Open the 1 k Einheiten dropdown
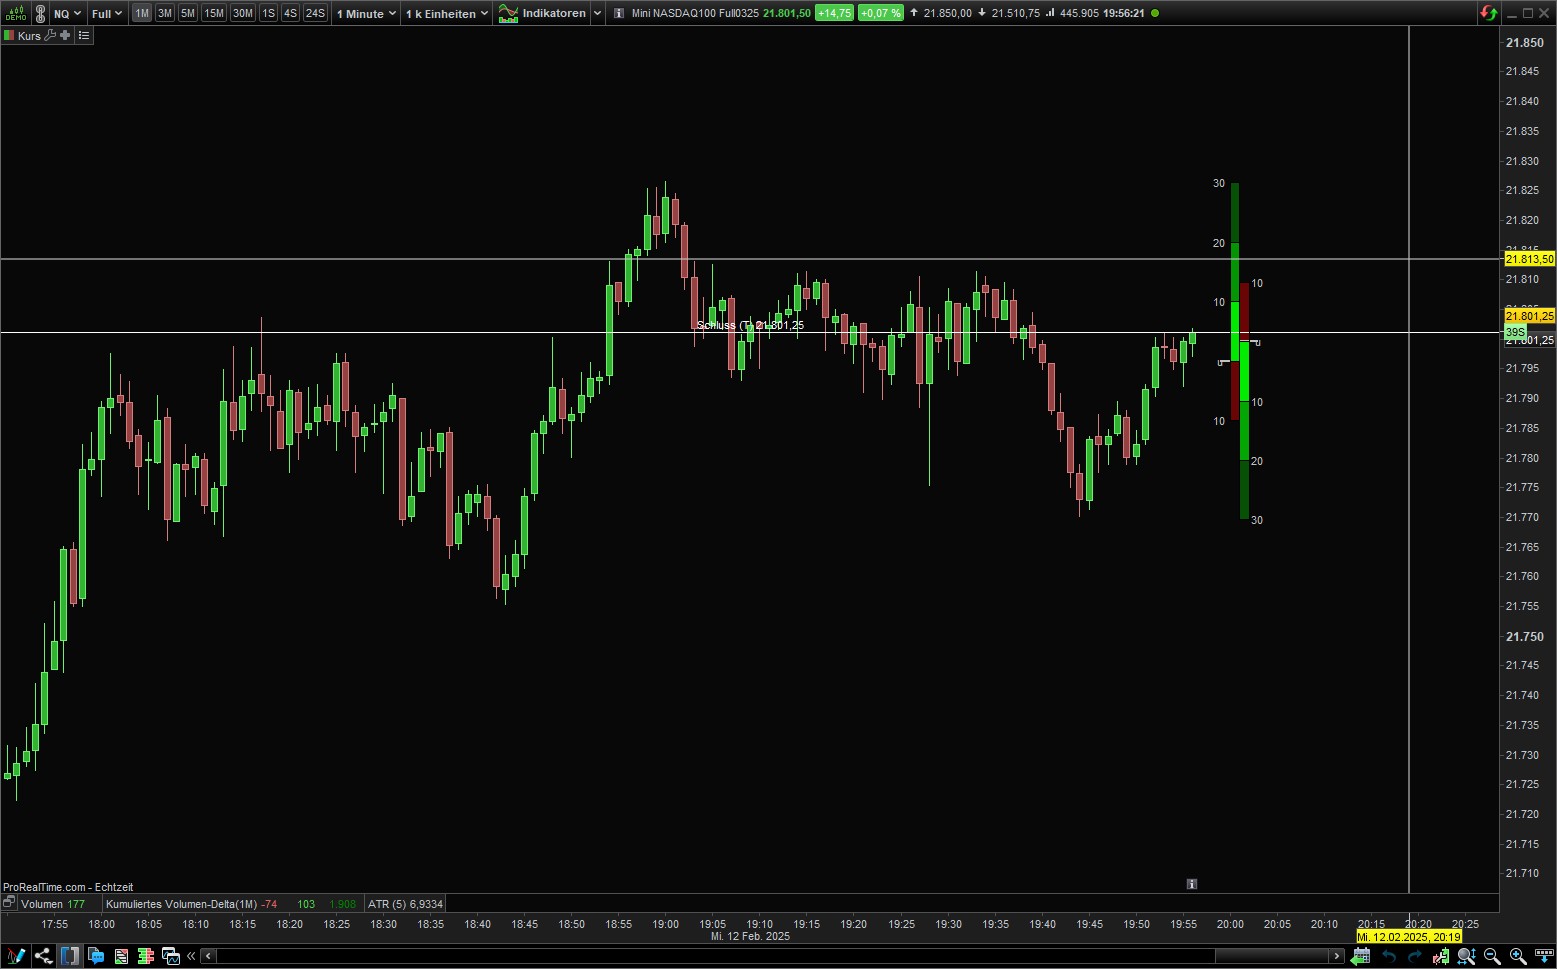This screenshot has height=969, width=1557. tap(447, 13)
